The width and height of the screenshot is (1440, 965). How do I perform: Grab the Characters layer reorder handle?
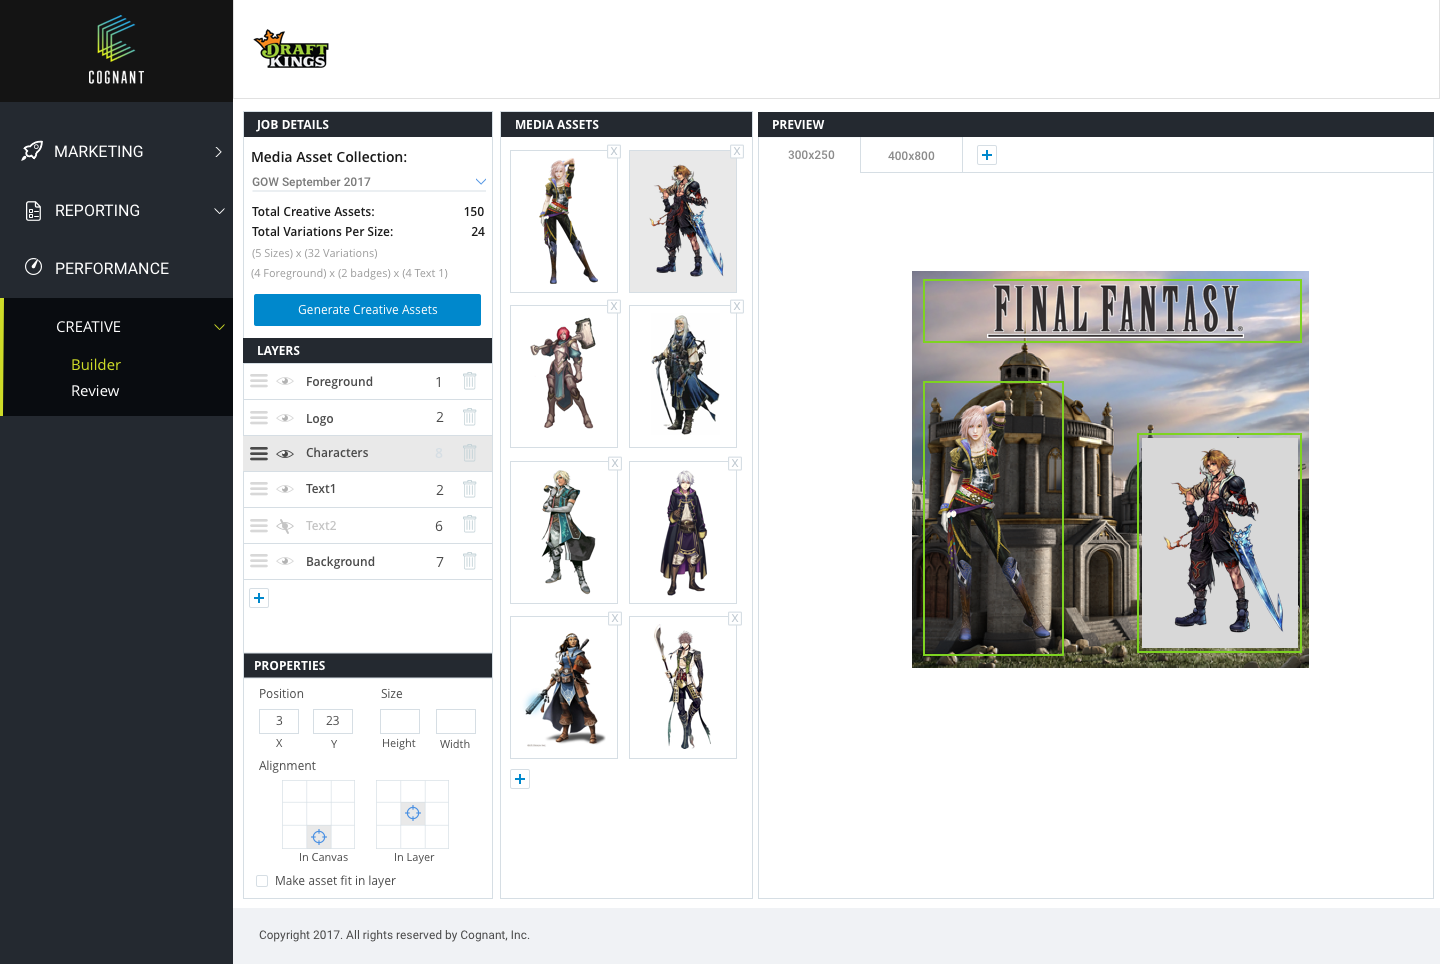pos(259,454)
